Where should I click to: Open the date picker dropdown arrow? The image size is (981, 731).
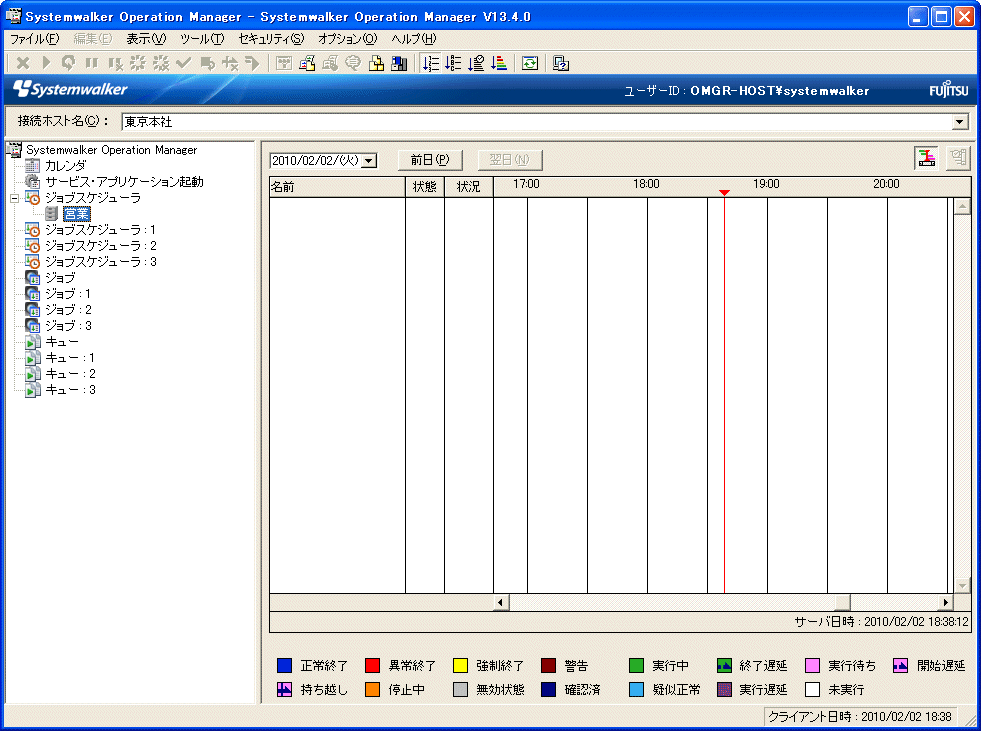(x=369, y=161)
